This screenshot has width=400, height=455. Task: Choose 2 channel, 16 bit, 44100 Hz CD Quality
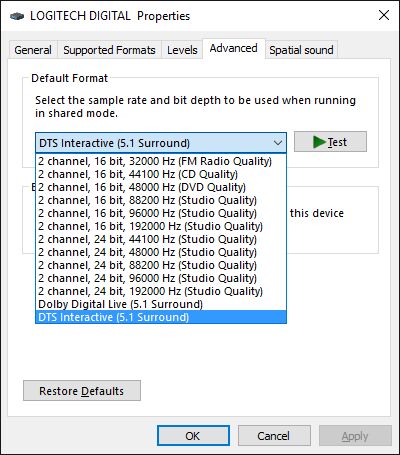point(161,174)
